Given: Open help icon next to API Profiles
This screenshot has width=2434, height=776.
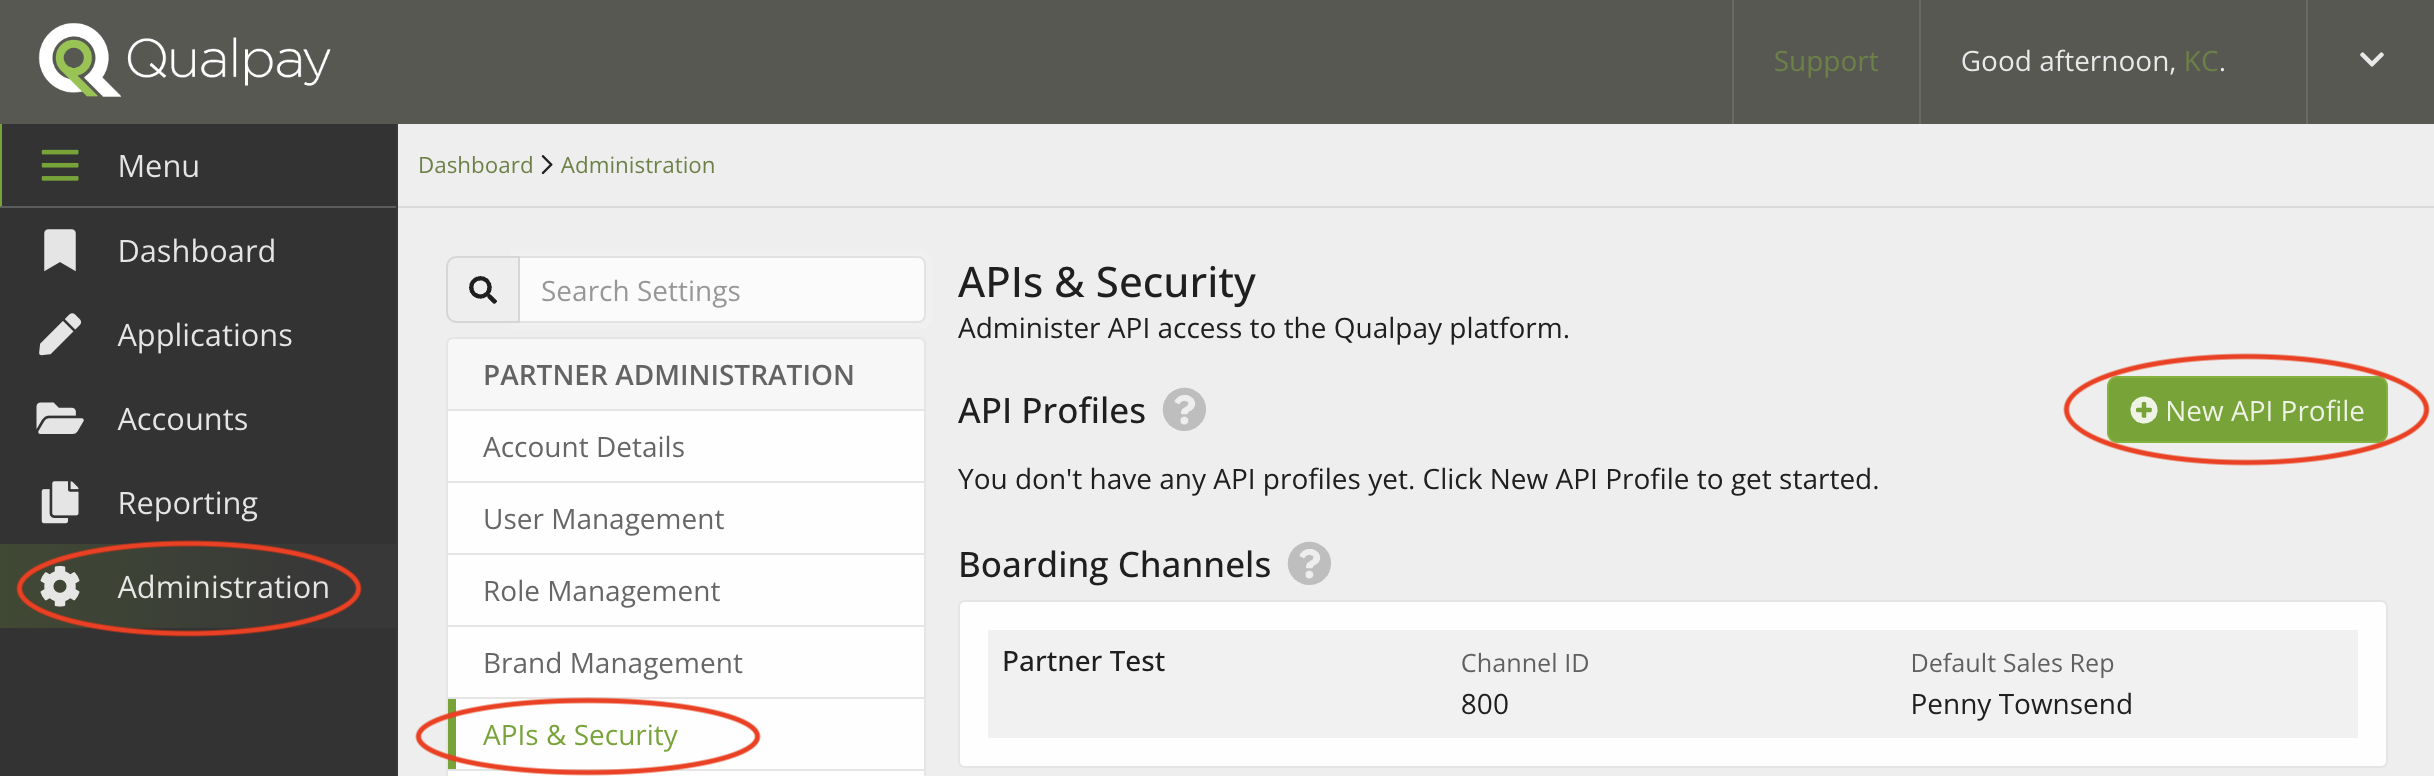Looking at the screenshot, I should click(1184, 410).
